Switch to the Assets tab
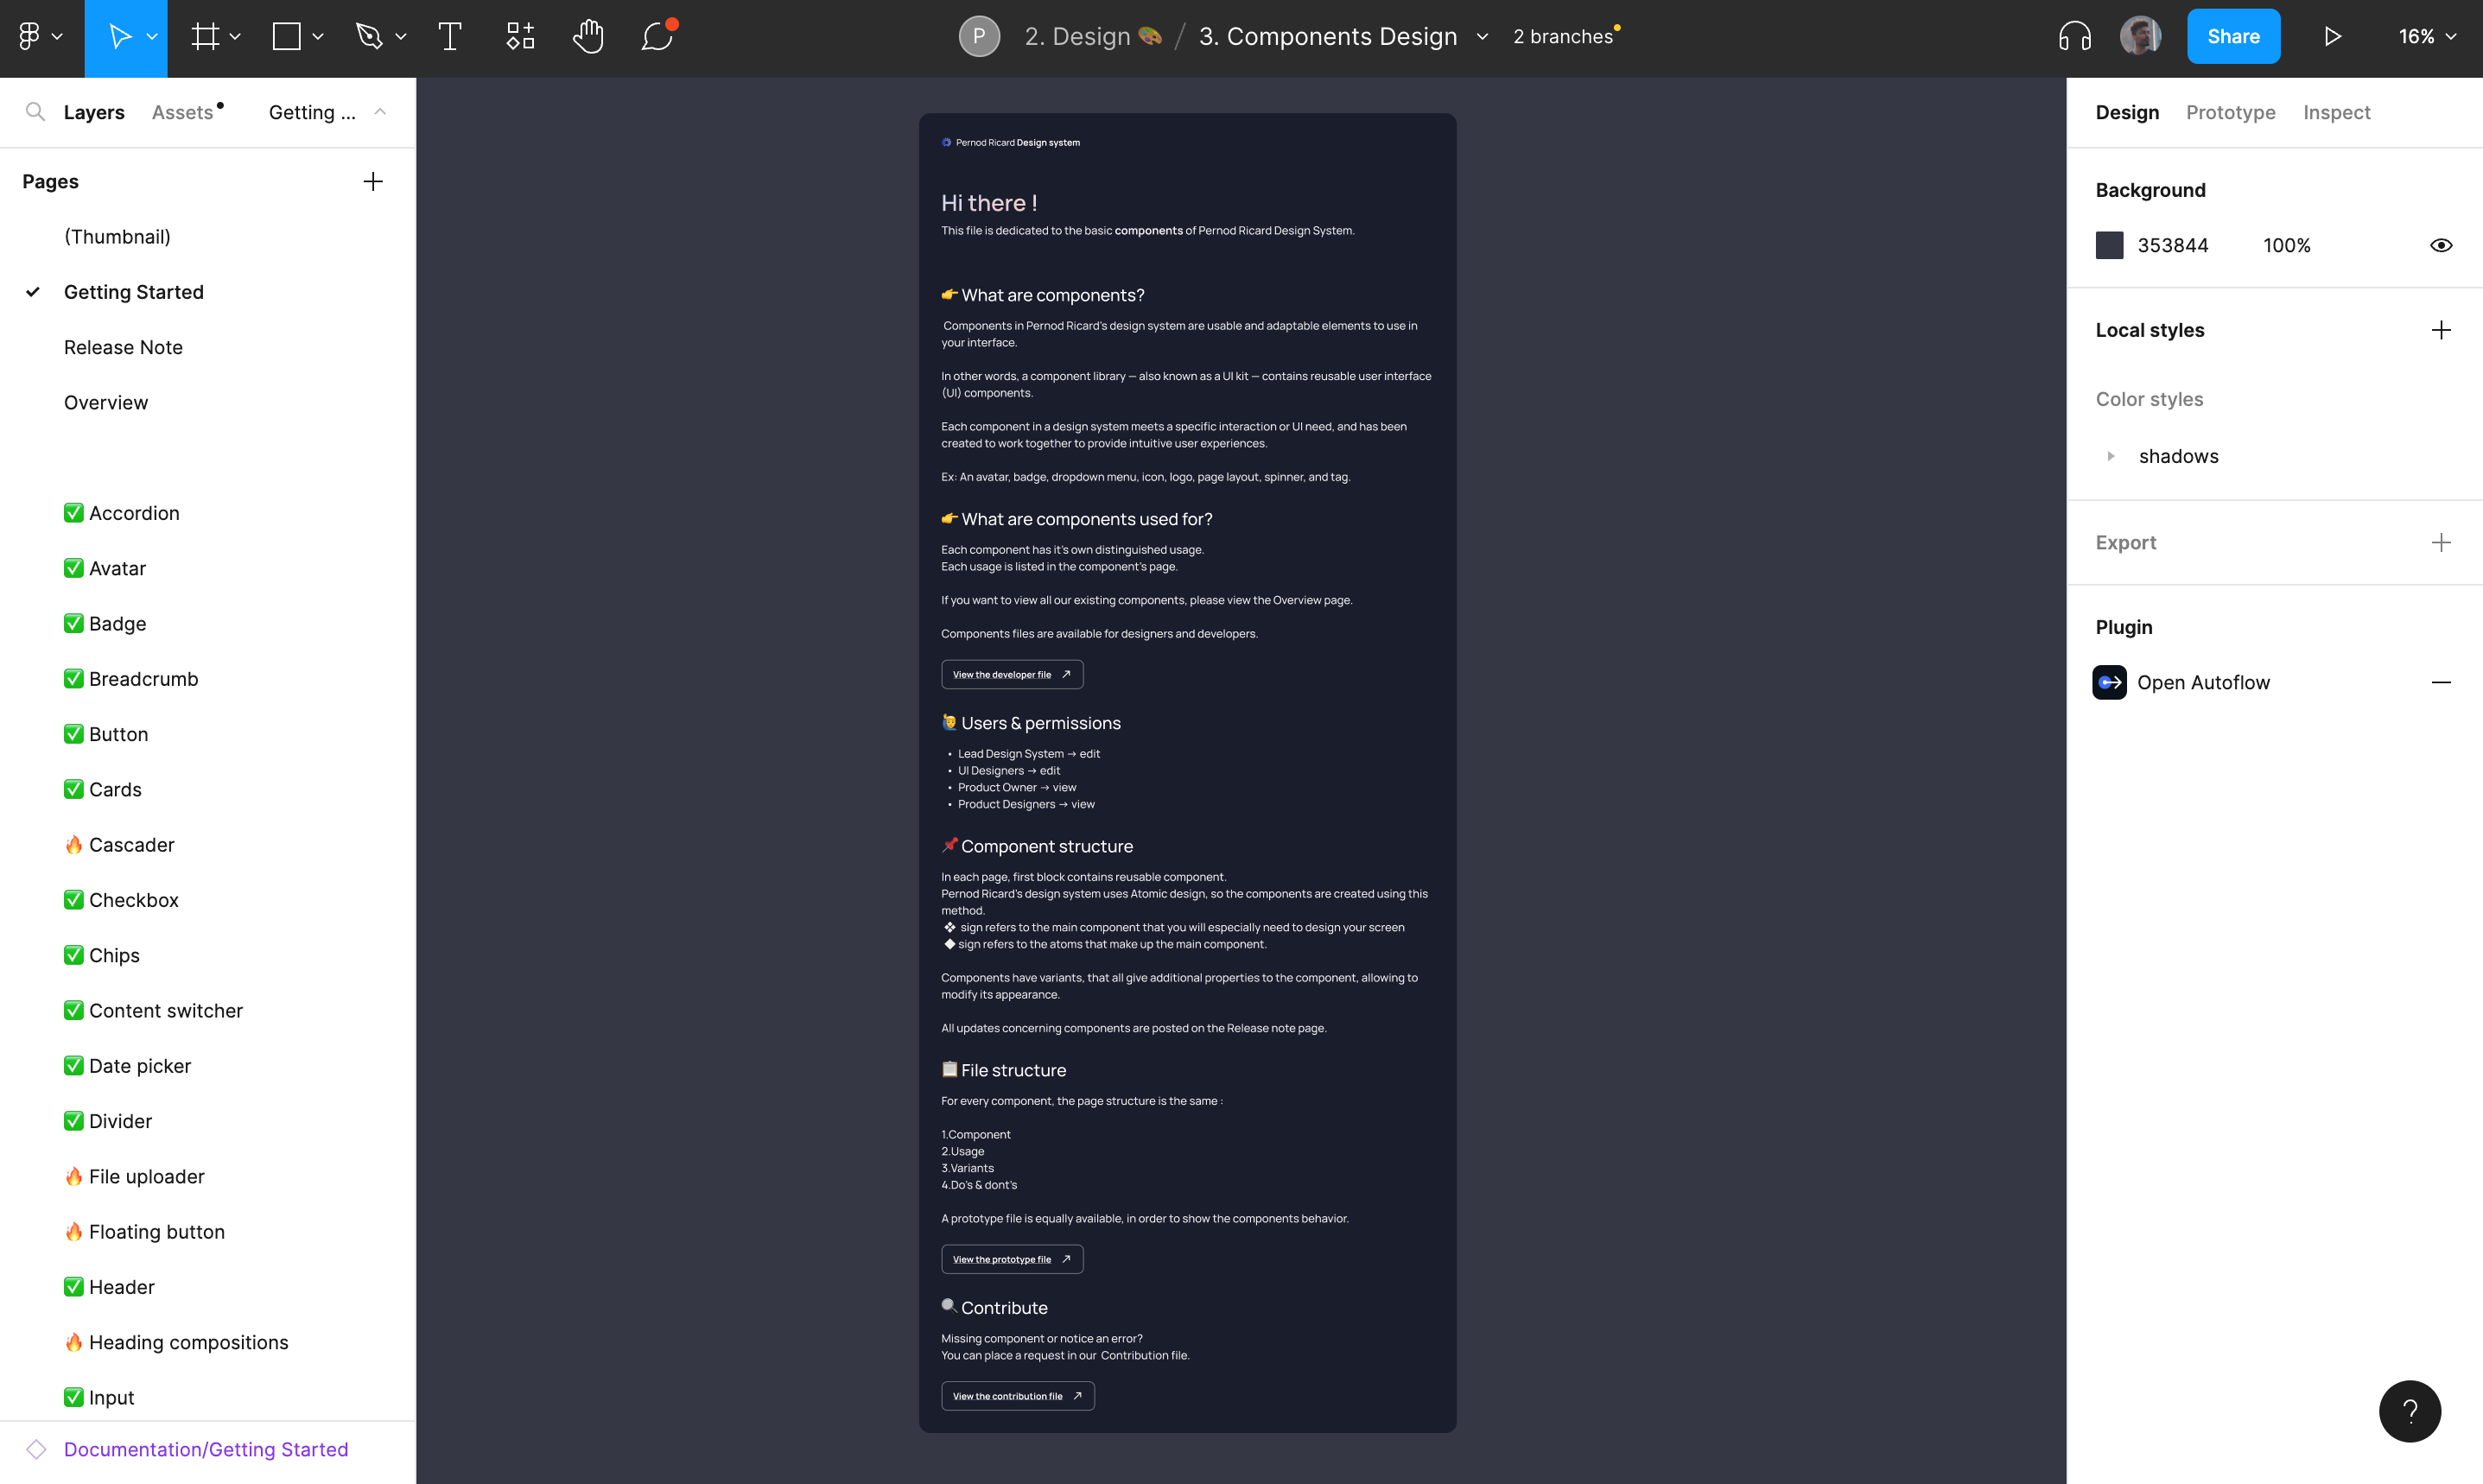Image resolution: width=2483 pixels, height=1484 pixels. (183, 112)
